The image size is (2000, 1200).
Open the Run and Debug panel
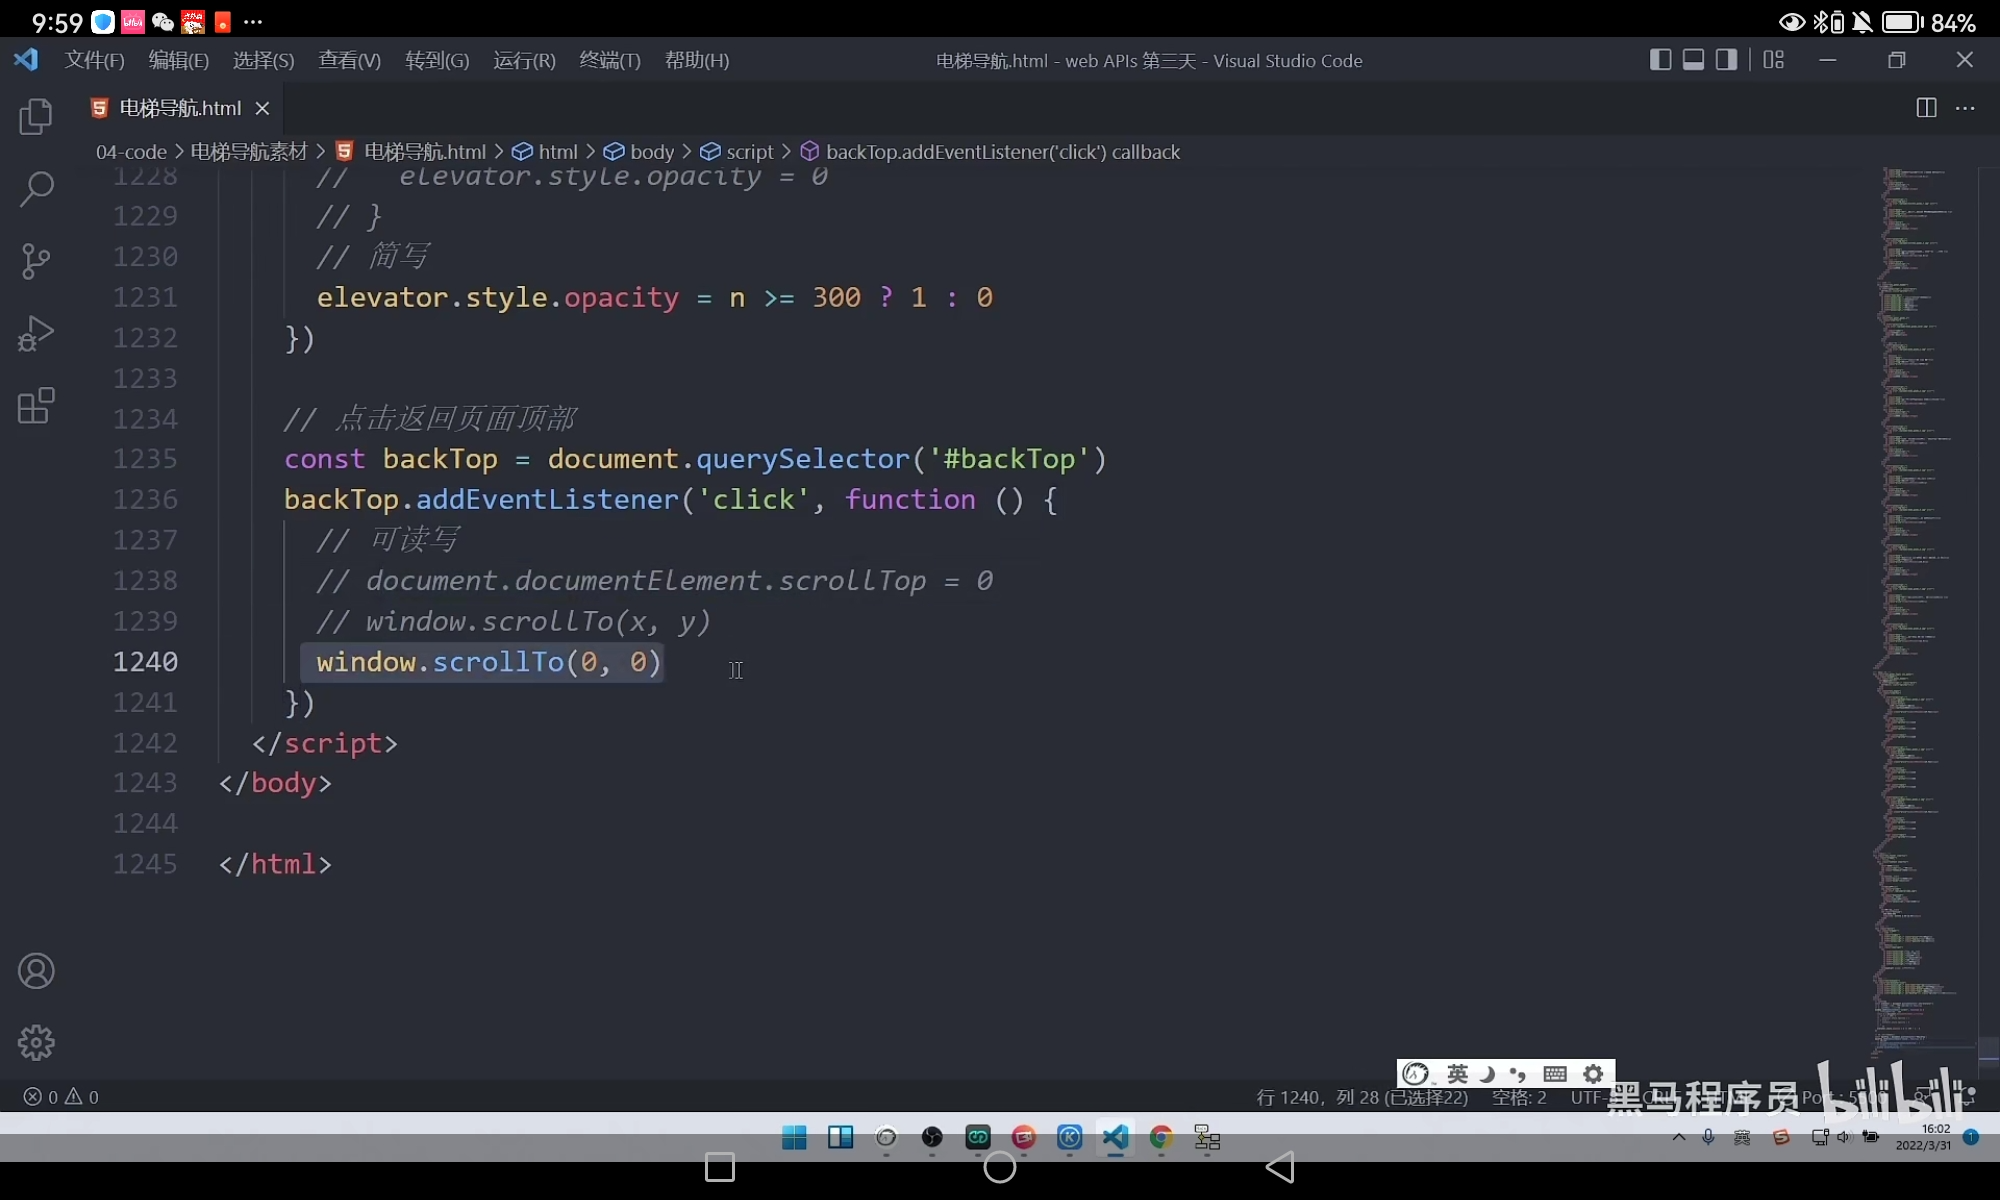[36, 333]
